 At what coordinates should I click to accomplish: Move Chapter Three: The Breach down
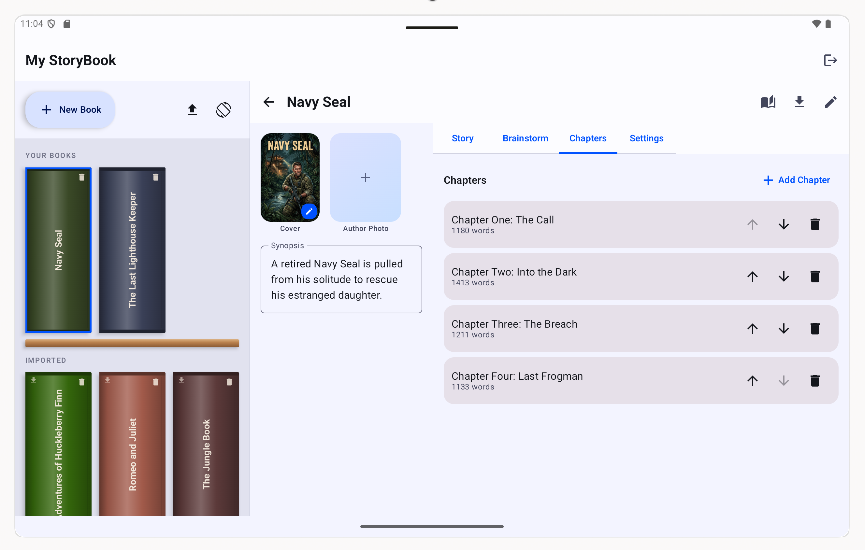pyautogui.click(x=783, y=329)
